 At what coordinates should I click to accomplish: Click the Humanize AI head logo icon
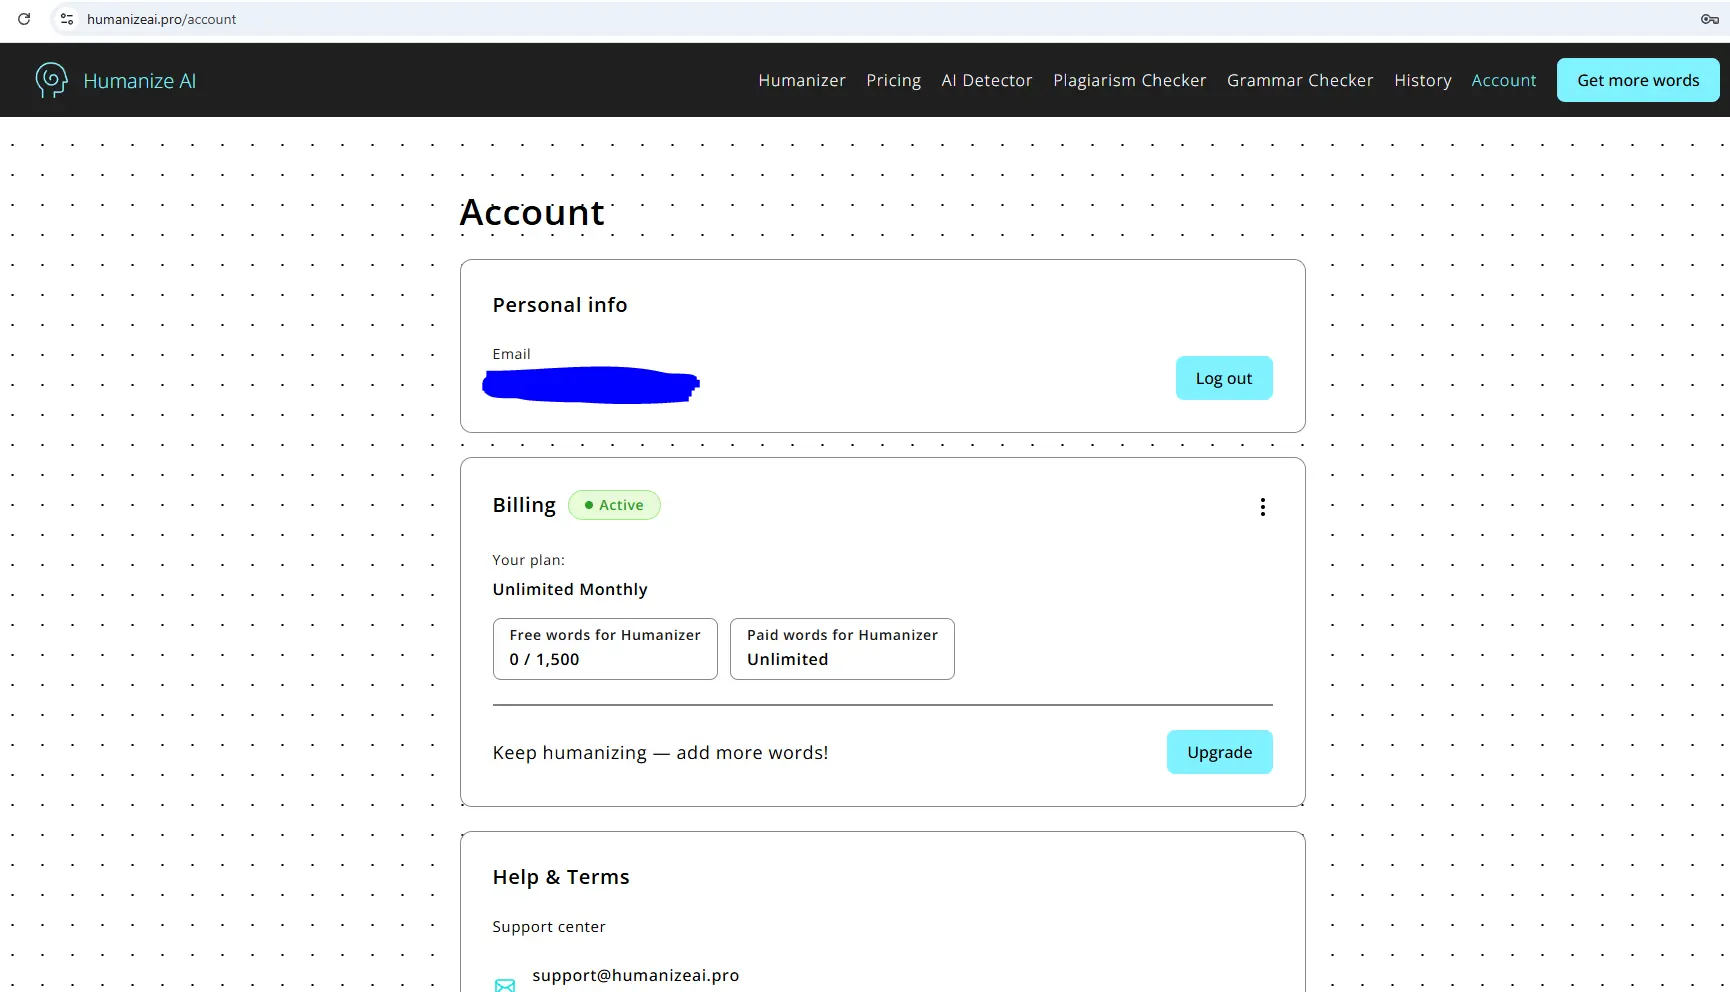pos(51,80)
